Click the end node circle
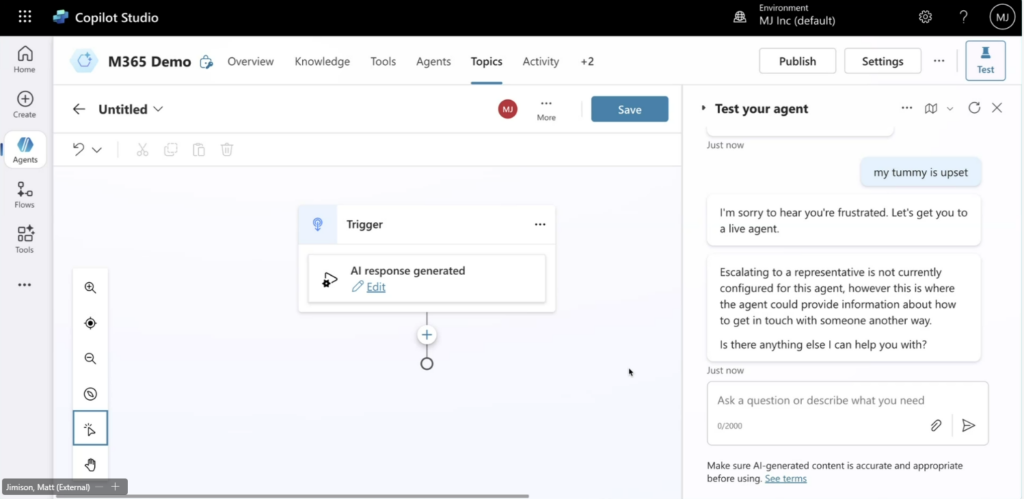1024x499 pixels. [426, 364]
